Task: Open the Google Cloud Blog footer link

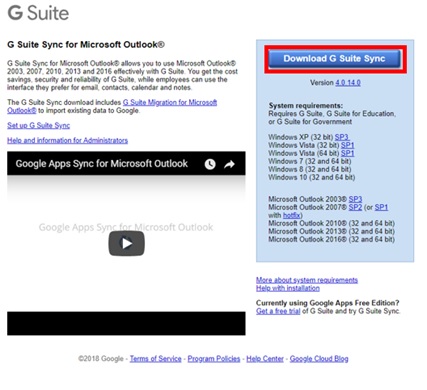Action: tap(319, 359)
